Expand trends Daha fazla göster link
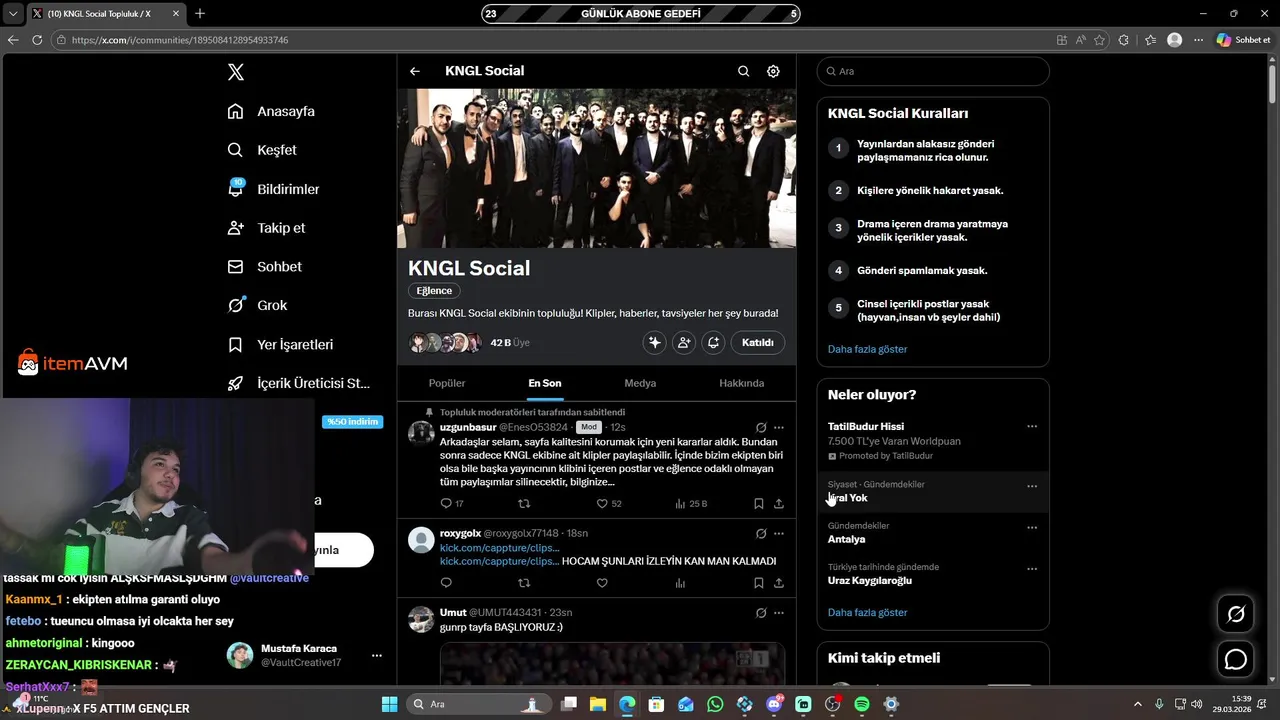The image size is (1280, 720). 867,612
